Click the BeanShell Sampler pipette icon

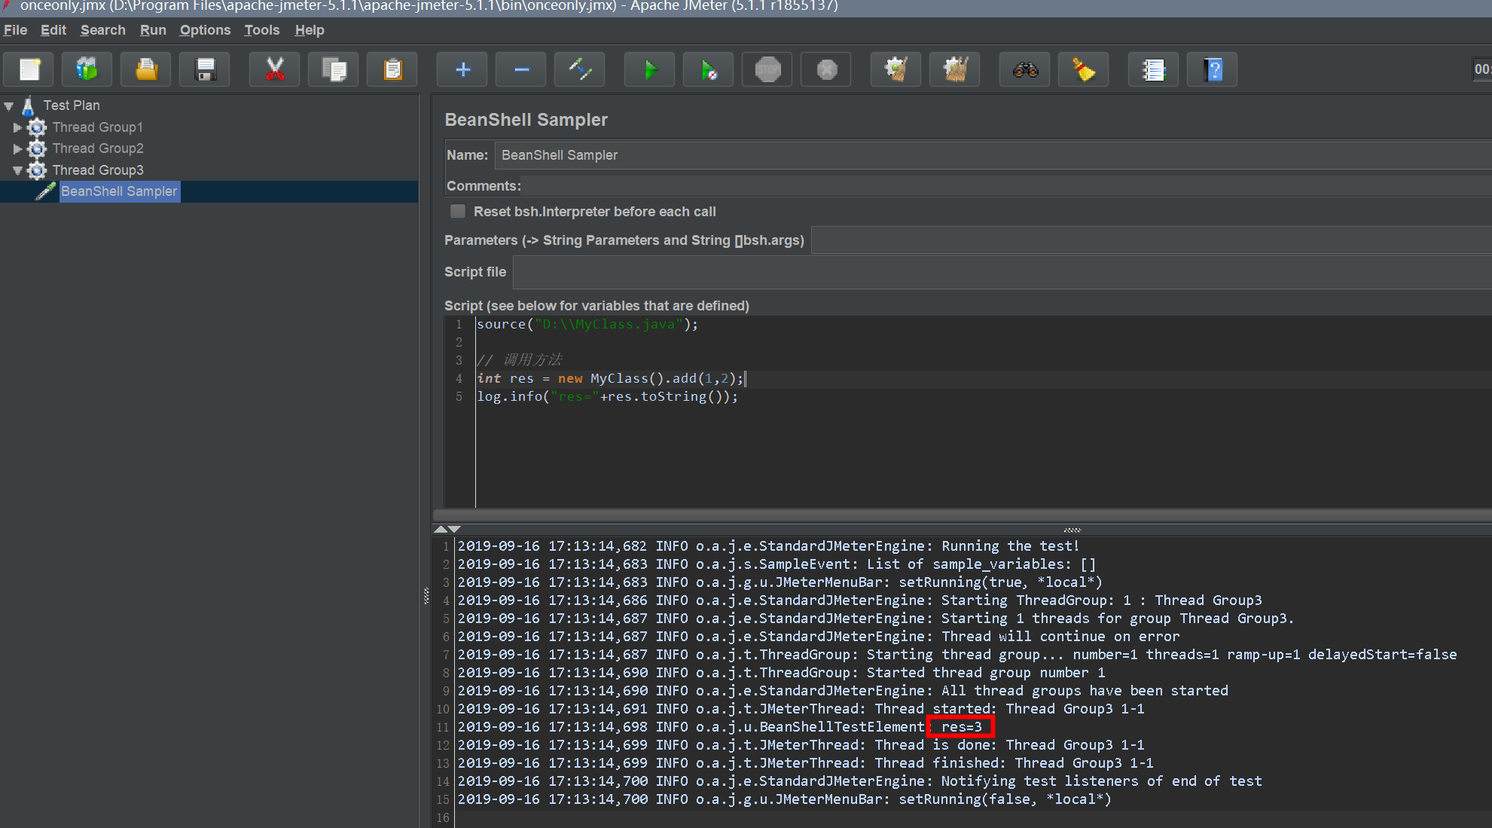pyautogui.click(x=45, y=191)
